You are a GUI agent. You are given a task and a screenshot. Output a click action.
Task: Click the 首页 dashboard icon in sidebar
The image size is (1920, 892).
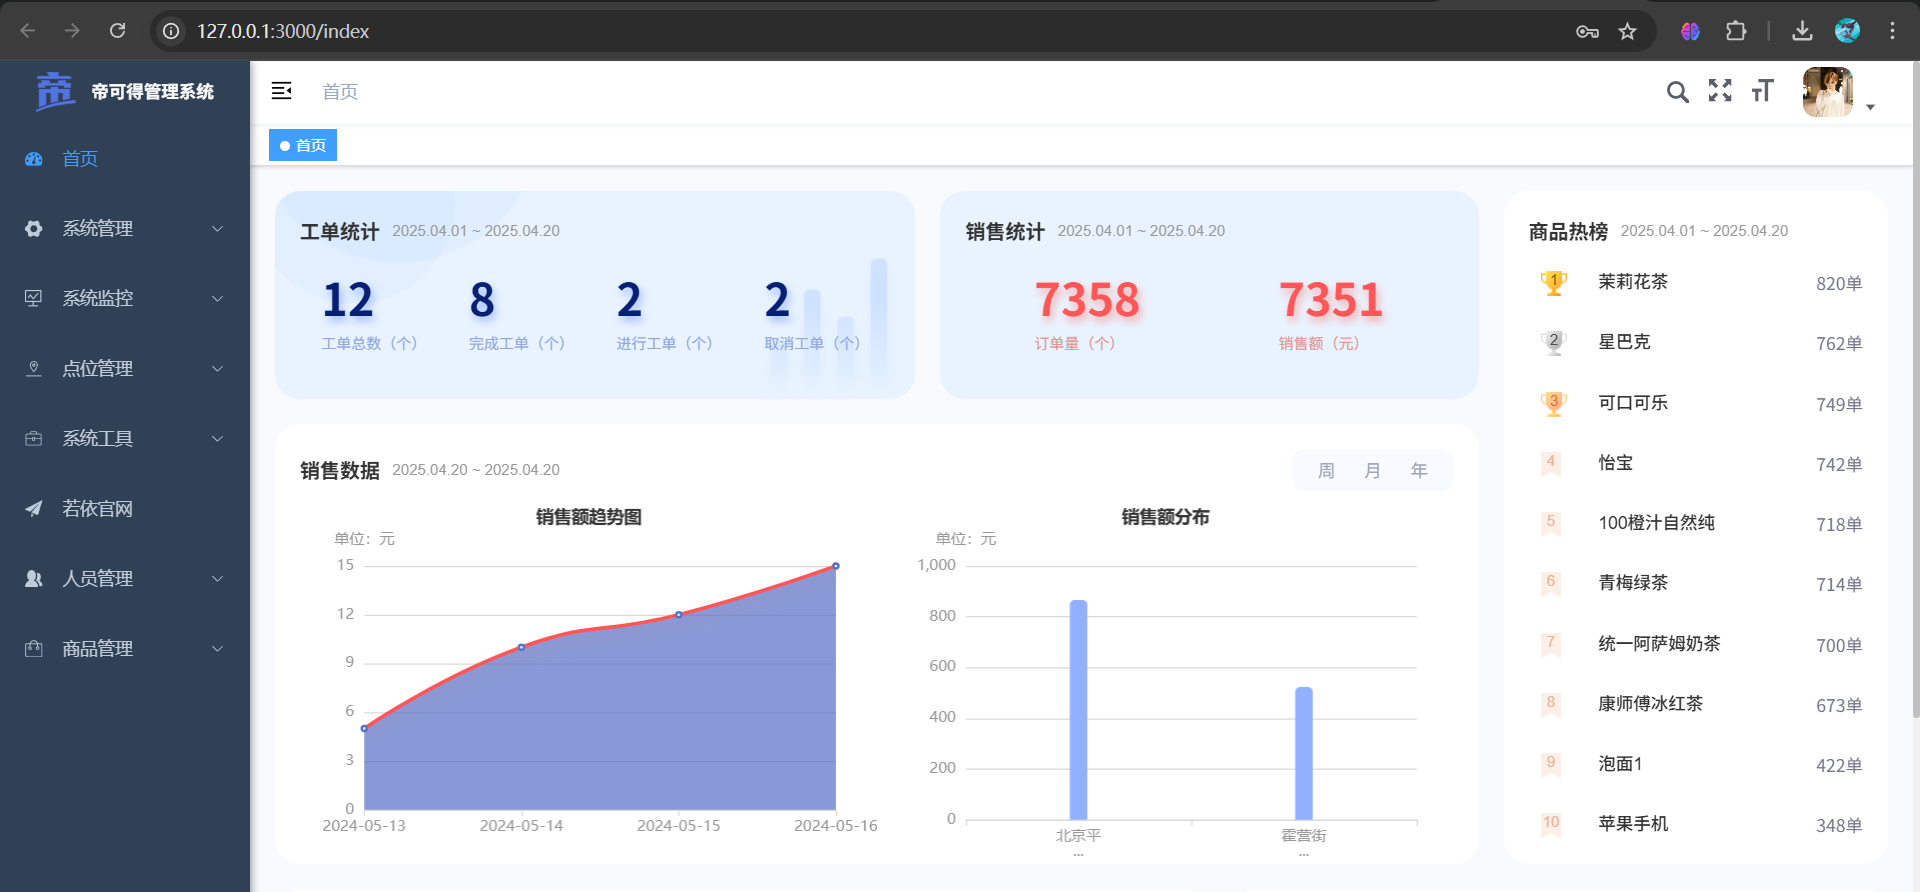click(34, 159)
